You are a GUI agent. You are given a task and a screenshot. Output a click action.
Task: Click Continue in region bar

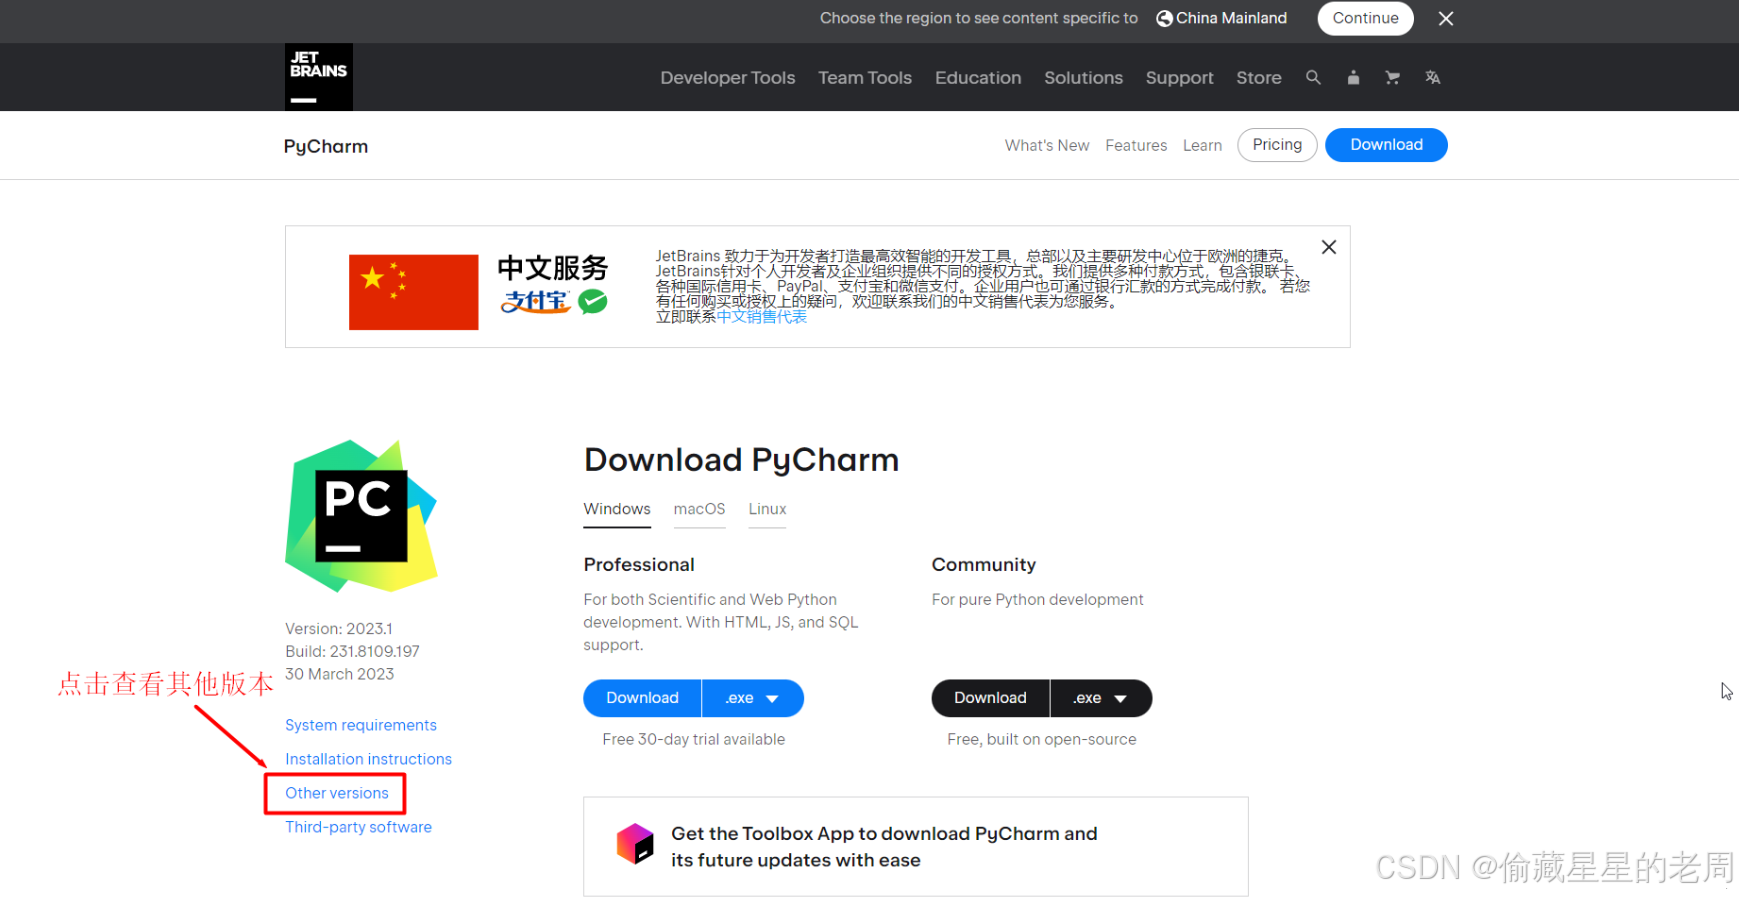pos(1365,18)
